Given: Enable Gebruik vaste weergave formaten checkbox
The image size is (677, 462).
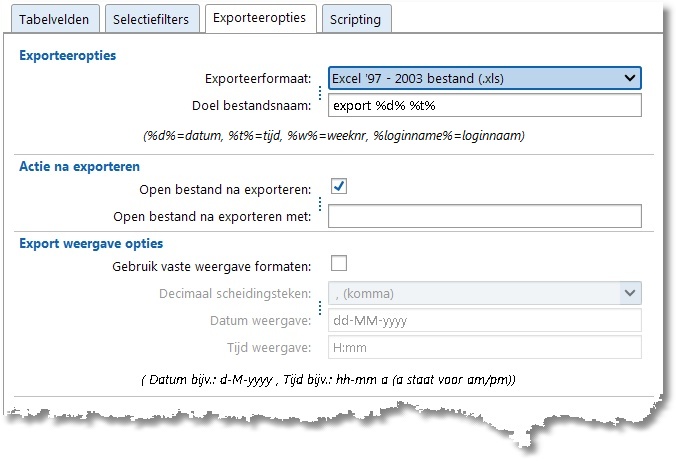Looking at the screenshot, I should [x=338, y=264].
